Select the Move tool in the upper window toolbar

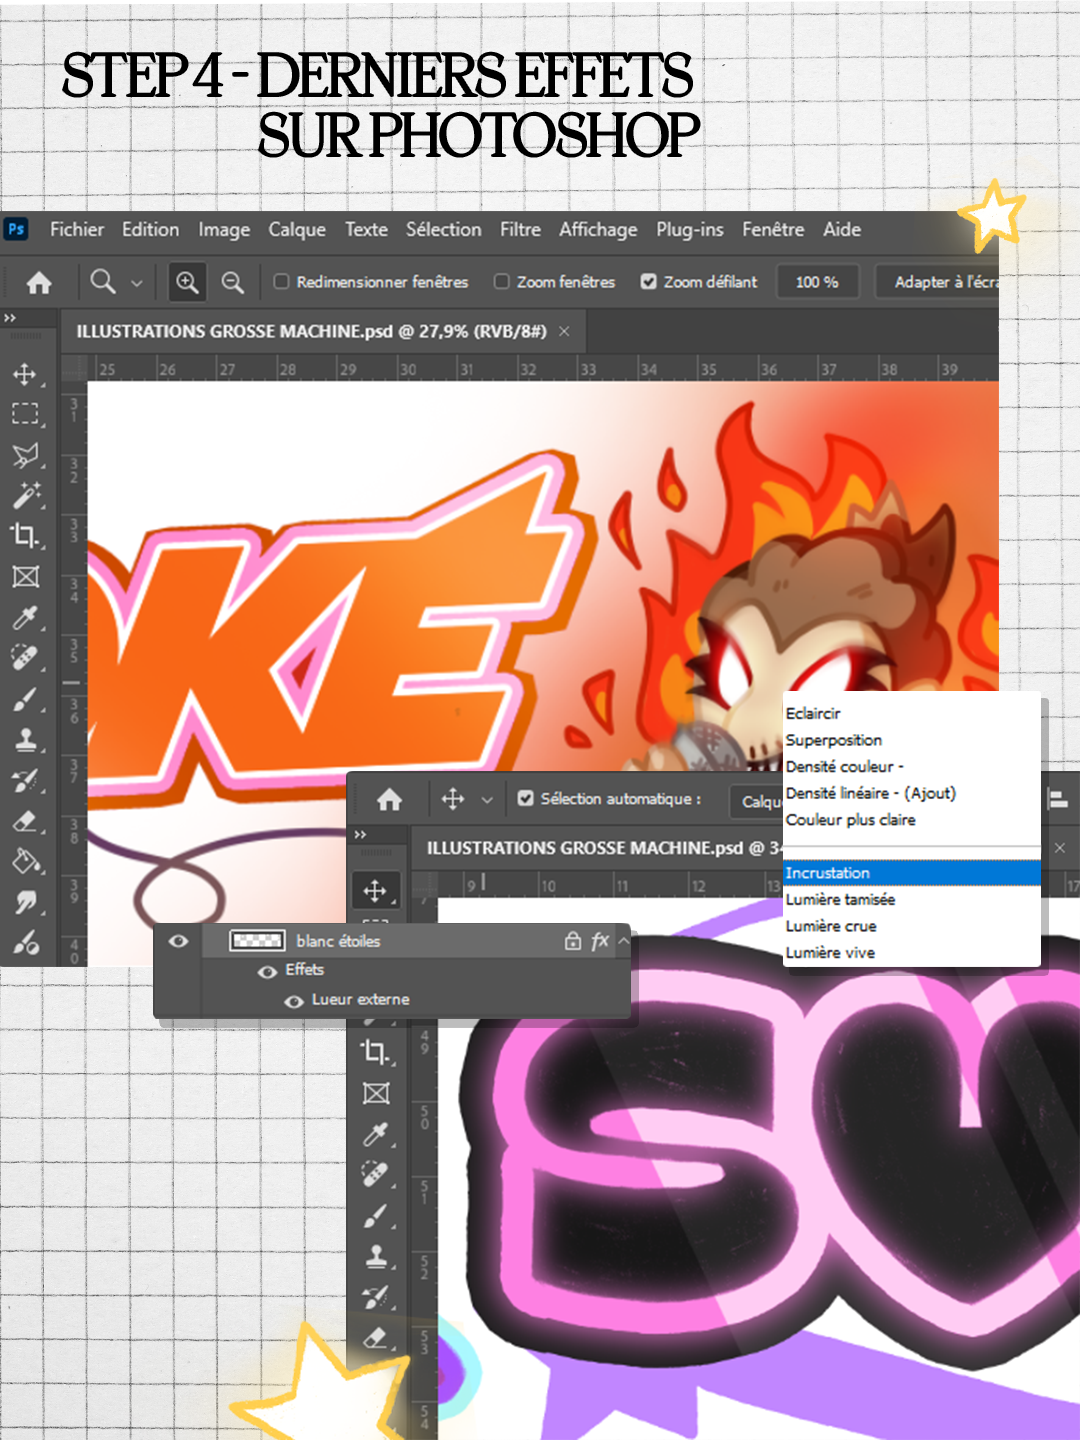click(x=25, y=375)
